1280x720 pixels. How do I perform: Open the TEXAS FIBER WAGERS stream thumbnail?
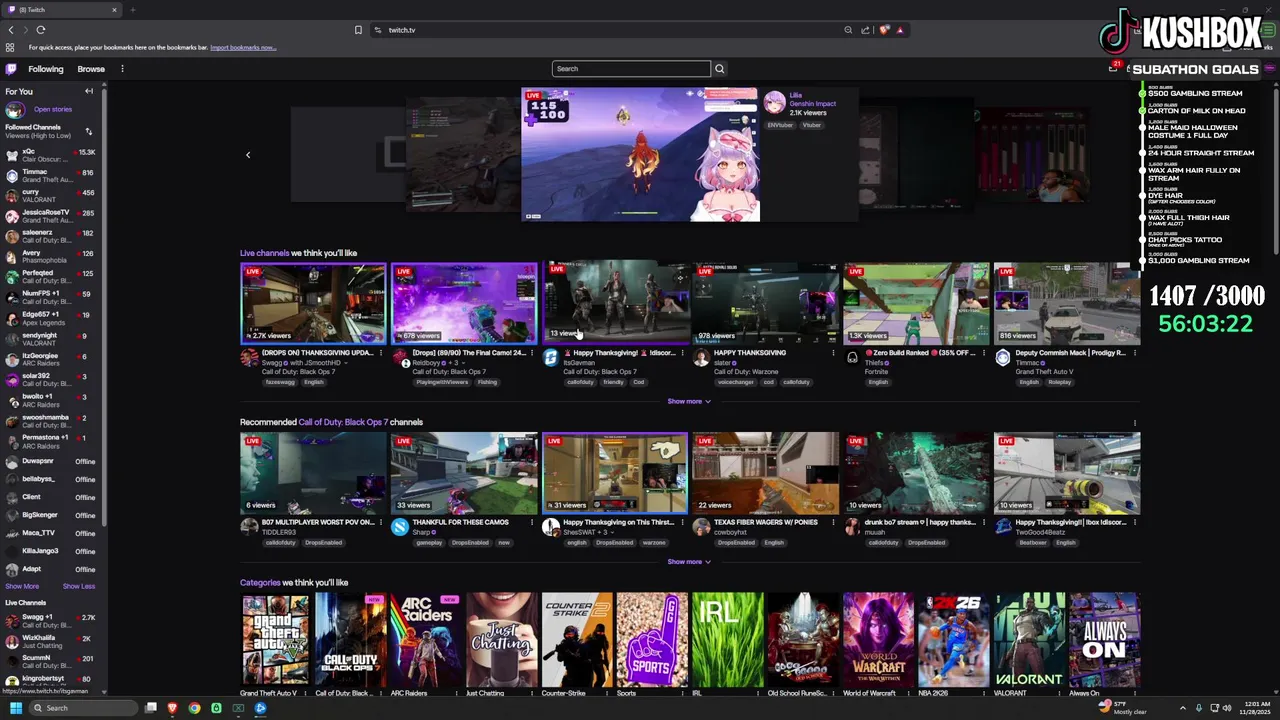coord(765,473)
